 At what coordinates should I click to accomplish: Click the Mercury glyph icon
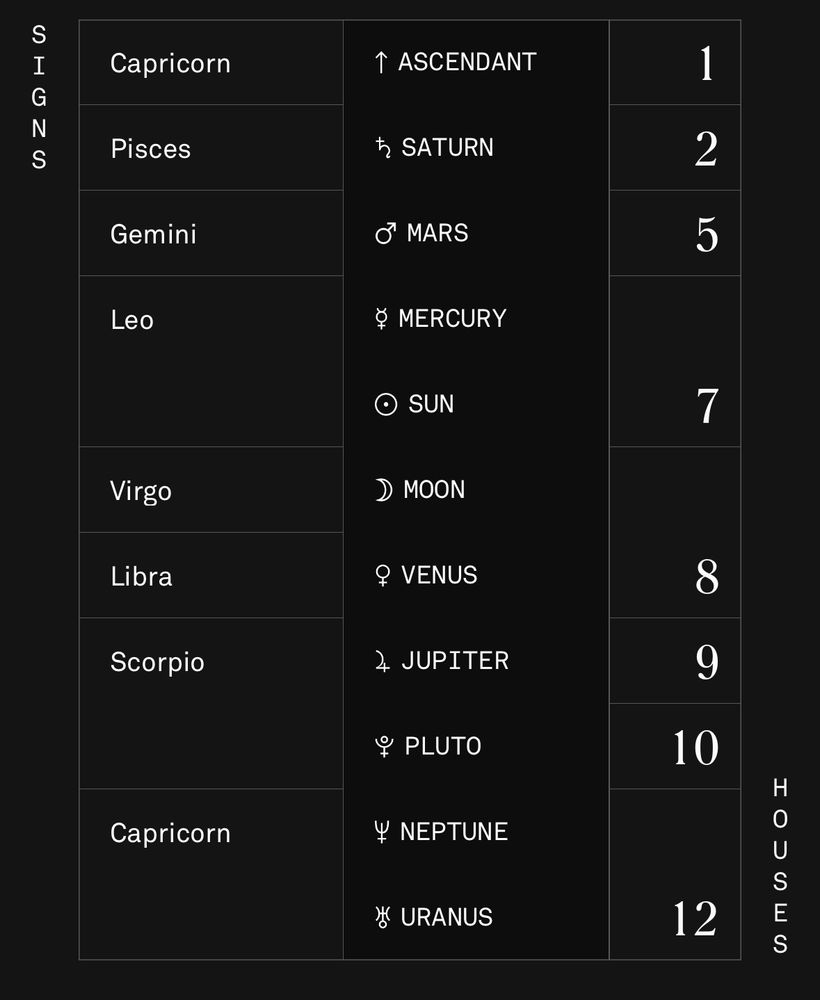click(x=381, y=318)
